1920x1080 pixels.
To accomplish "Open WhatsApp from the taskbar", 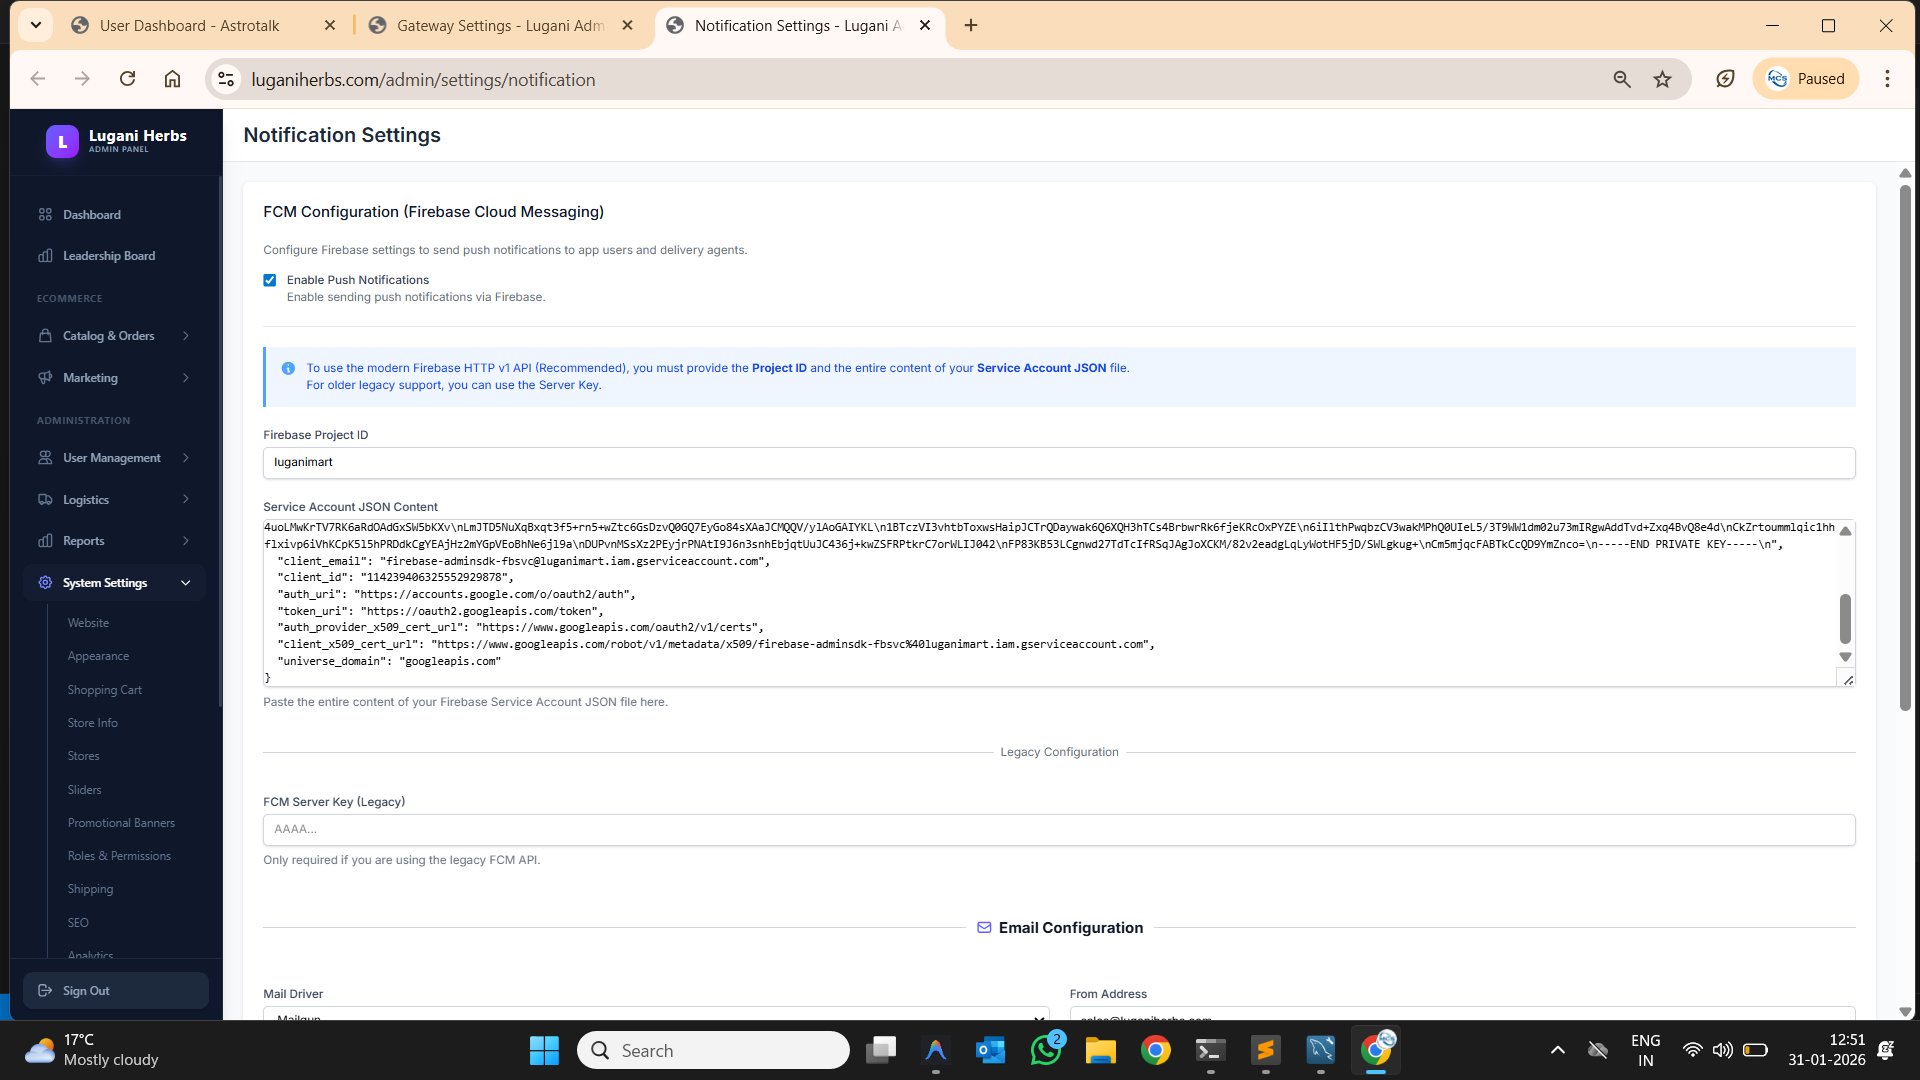I will click(1046, 1050).
